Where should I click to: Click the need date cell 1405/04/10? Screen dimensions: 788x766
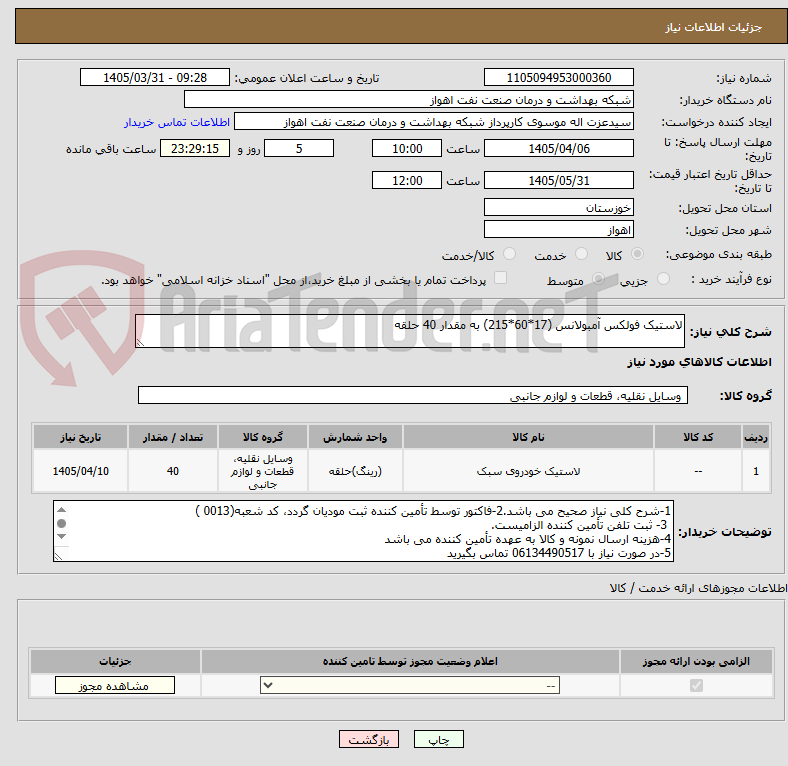(x=80, y=471)
